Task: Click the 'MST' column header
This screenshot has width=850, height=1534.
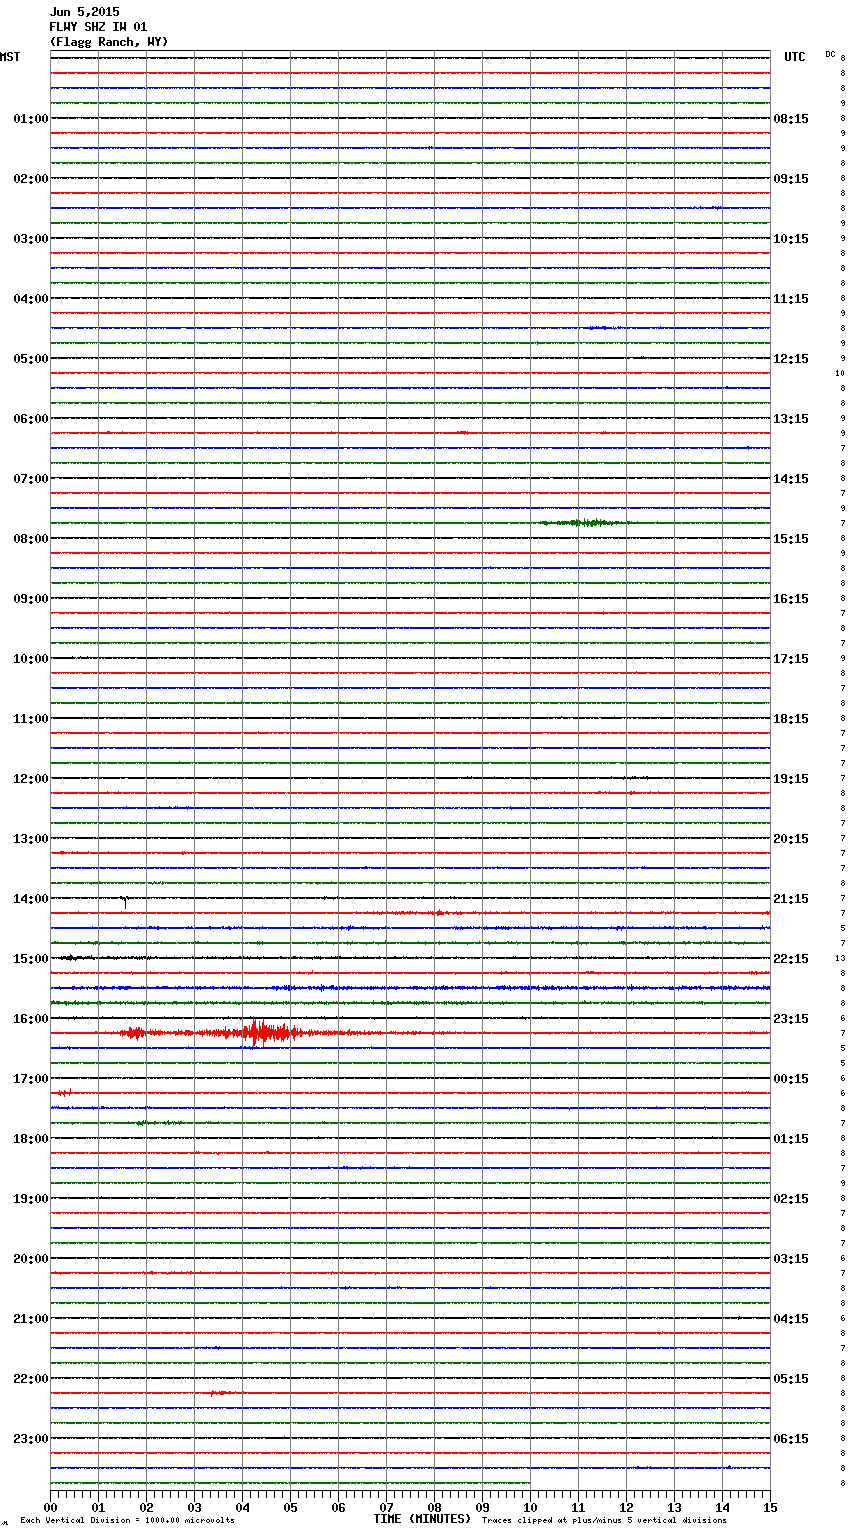Action: click(10, 57)
